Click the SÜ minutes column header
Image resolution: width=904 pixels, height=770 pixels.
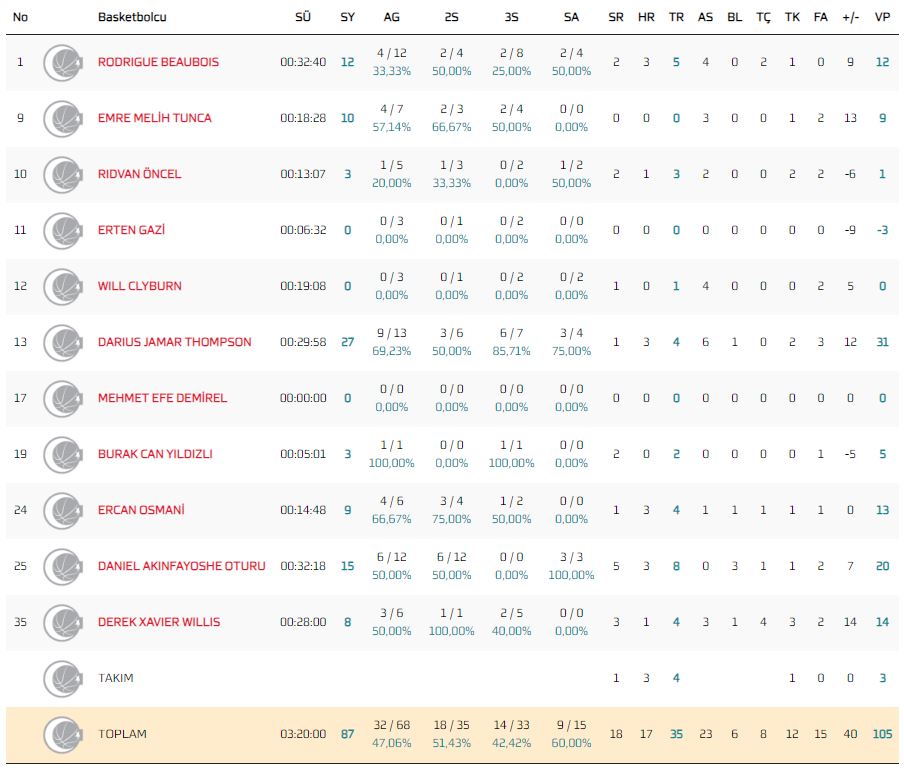(303, 17)
